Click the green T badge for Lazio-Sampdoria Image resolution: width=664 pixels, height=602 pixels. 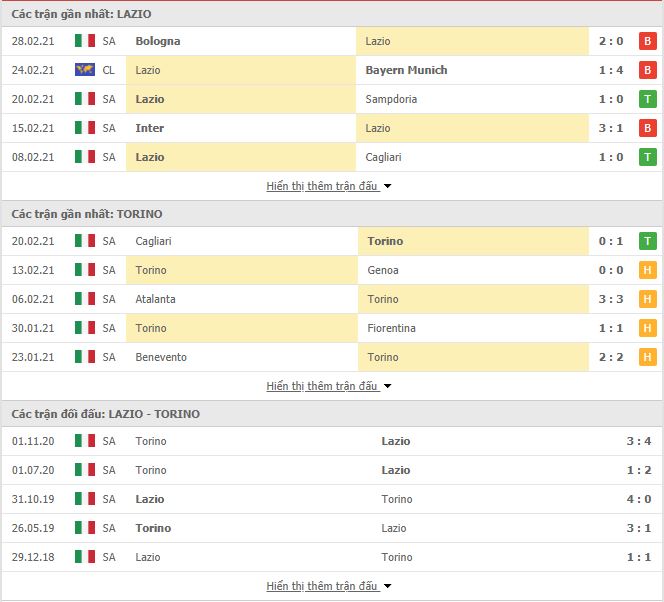pyautogui.click(x=647, y=99)
